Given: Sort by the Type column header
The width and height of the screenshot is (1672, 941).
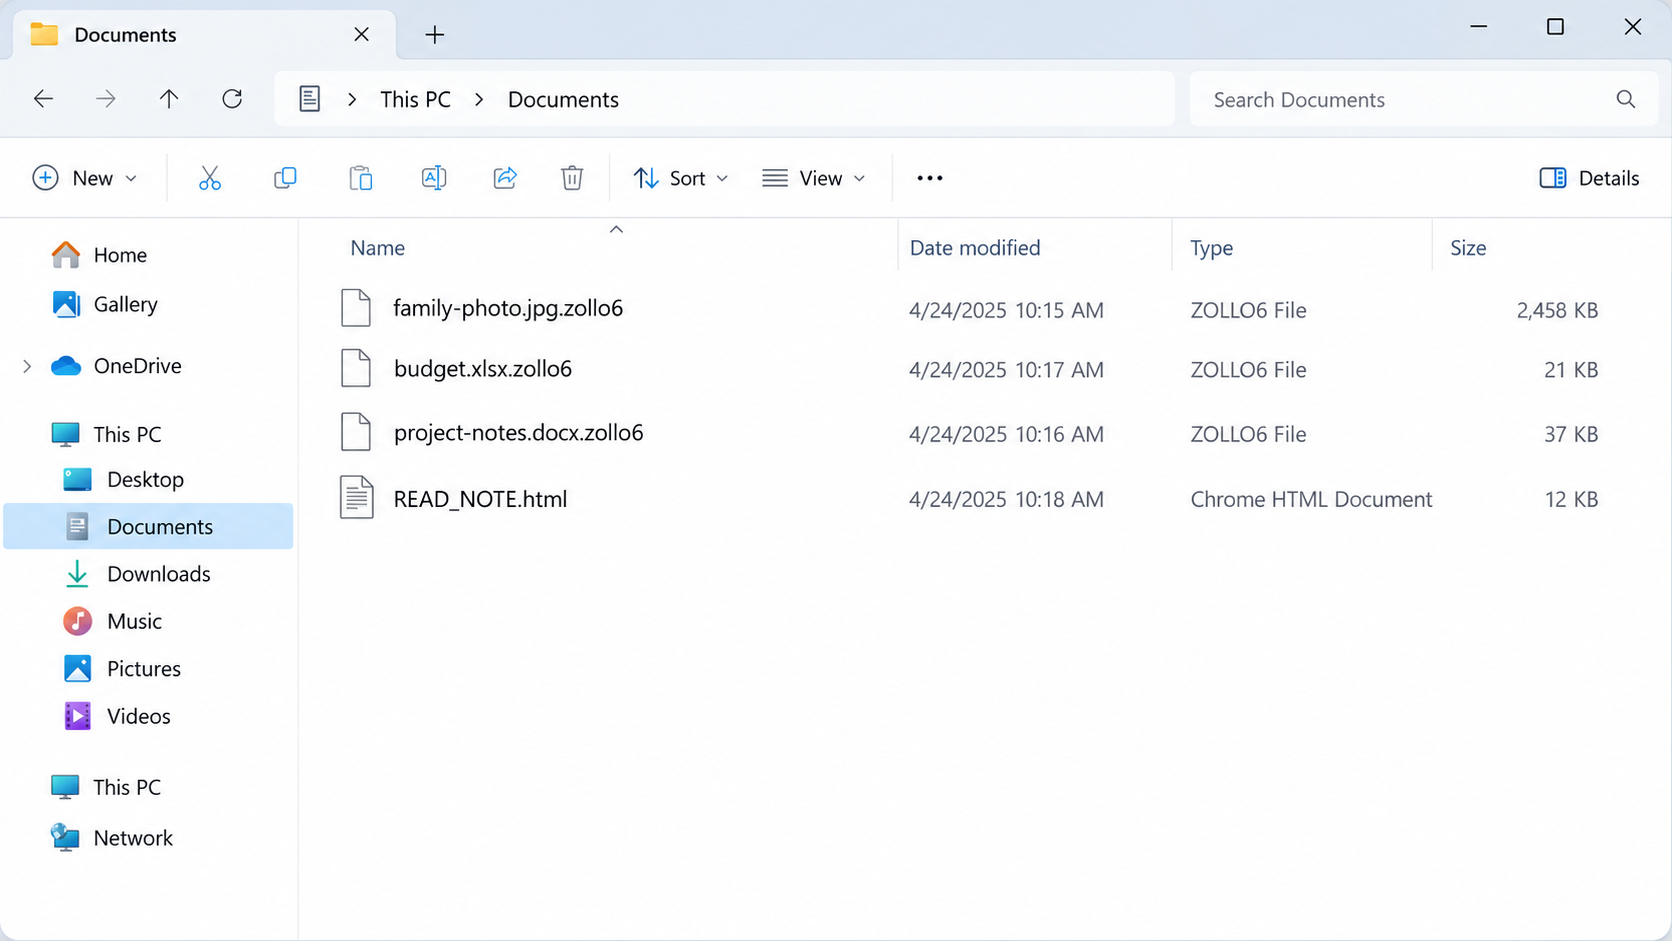Looking at the screenshot, I should [1212, 248].
